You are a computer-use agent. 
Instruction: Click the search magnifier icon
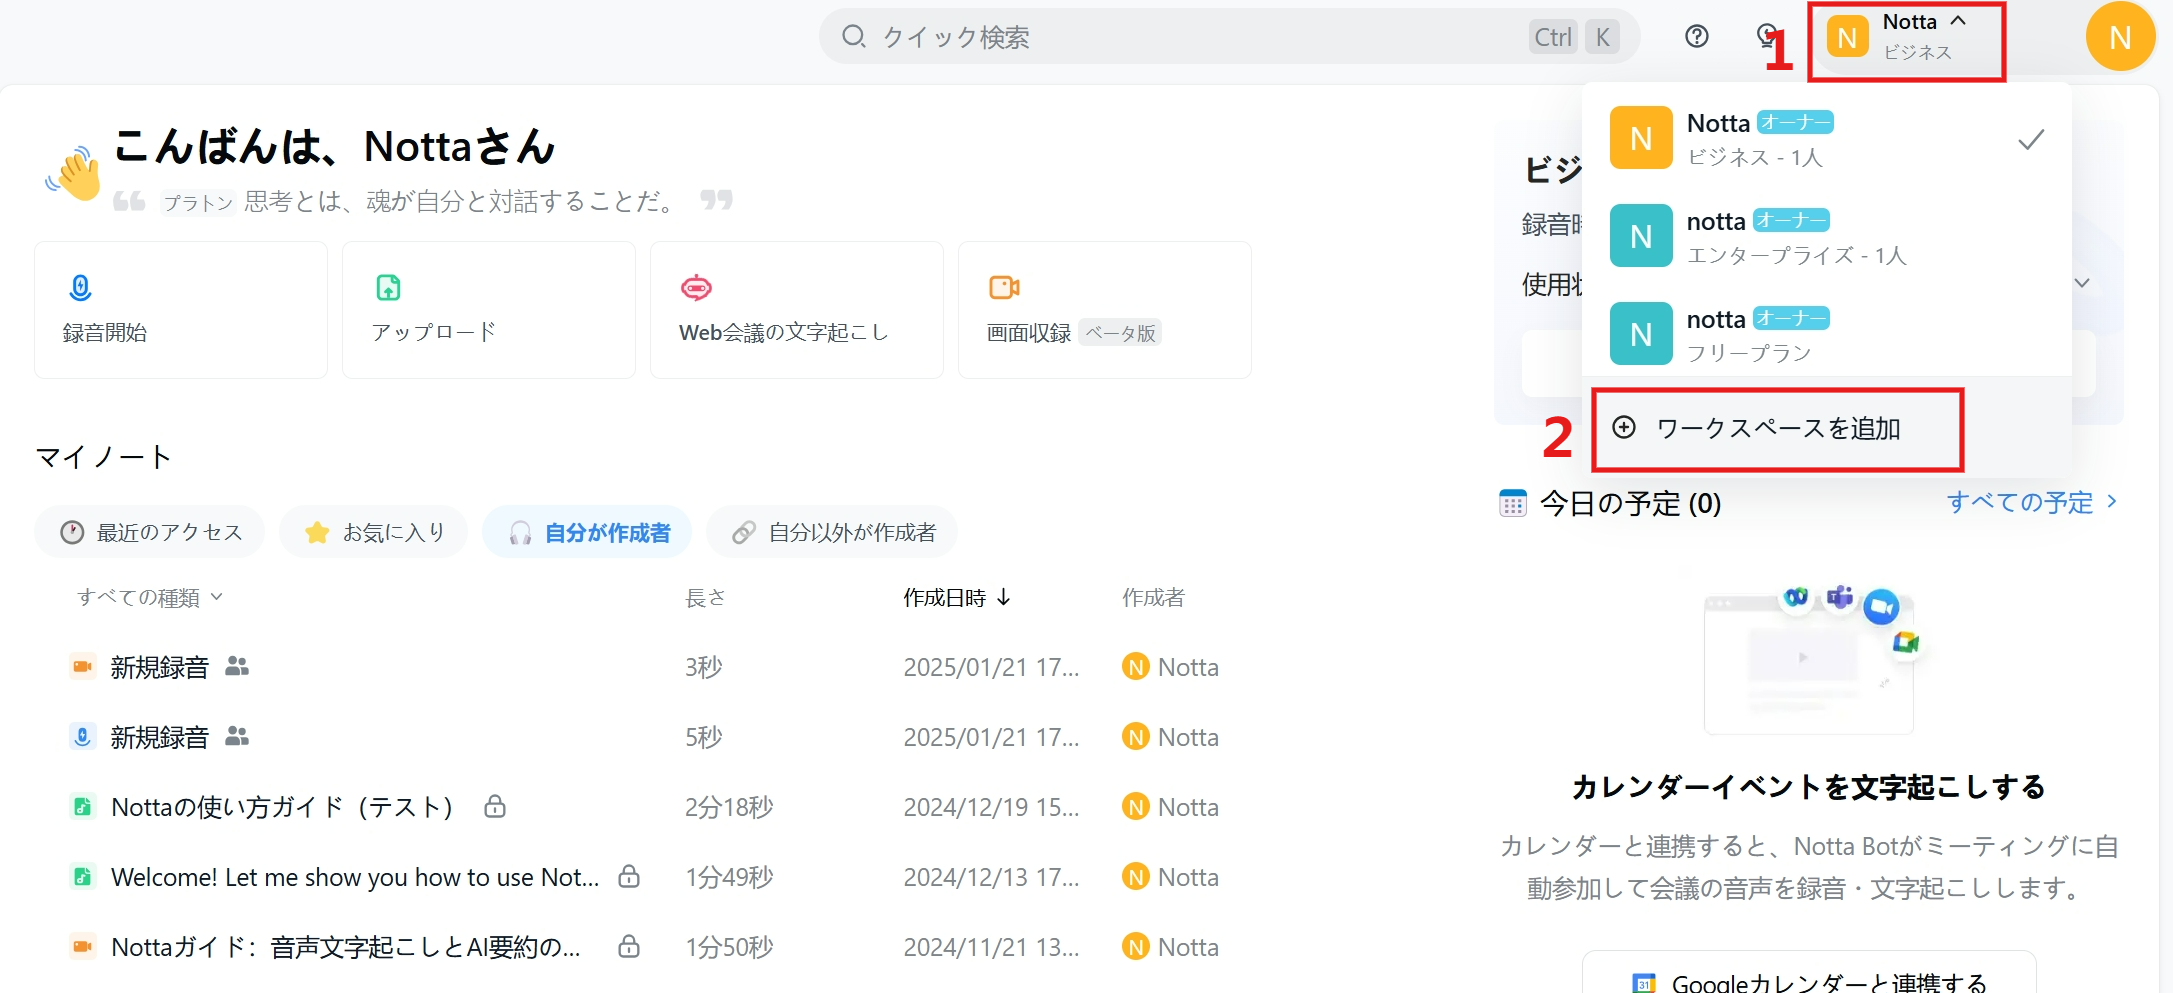pyautogui.click(x=853, y=37)
